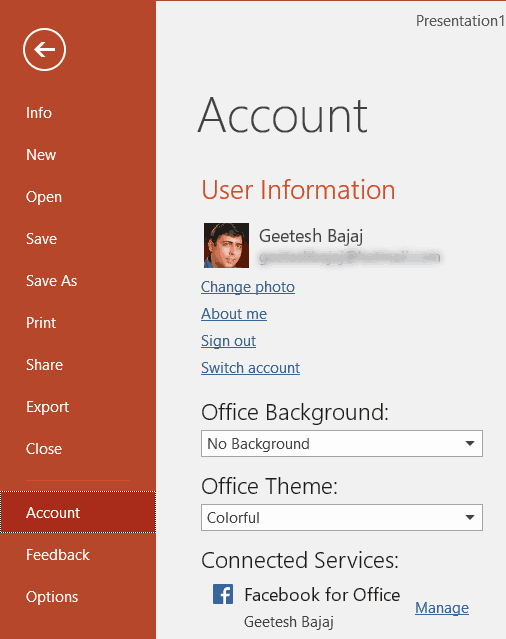506x639 pixels.
Task: Click the user profile photo
Action: click(226, 245)
